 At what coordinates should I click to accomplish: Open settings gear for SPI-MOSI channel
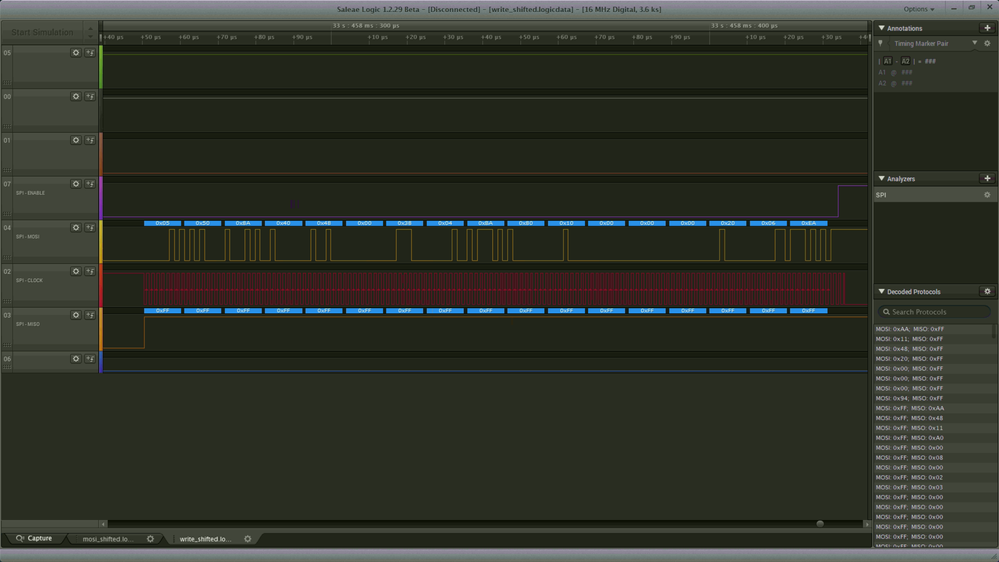coord(76,227)
